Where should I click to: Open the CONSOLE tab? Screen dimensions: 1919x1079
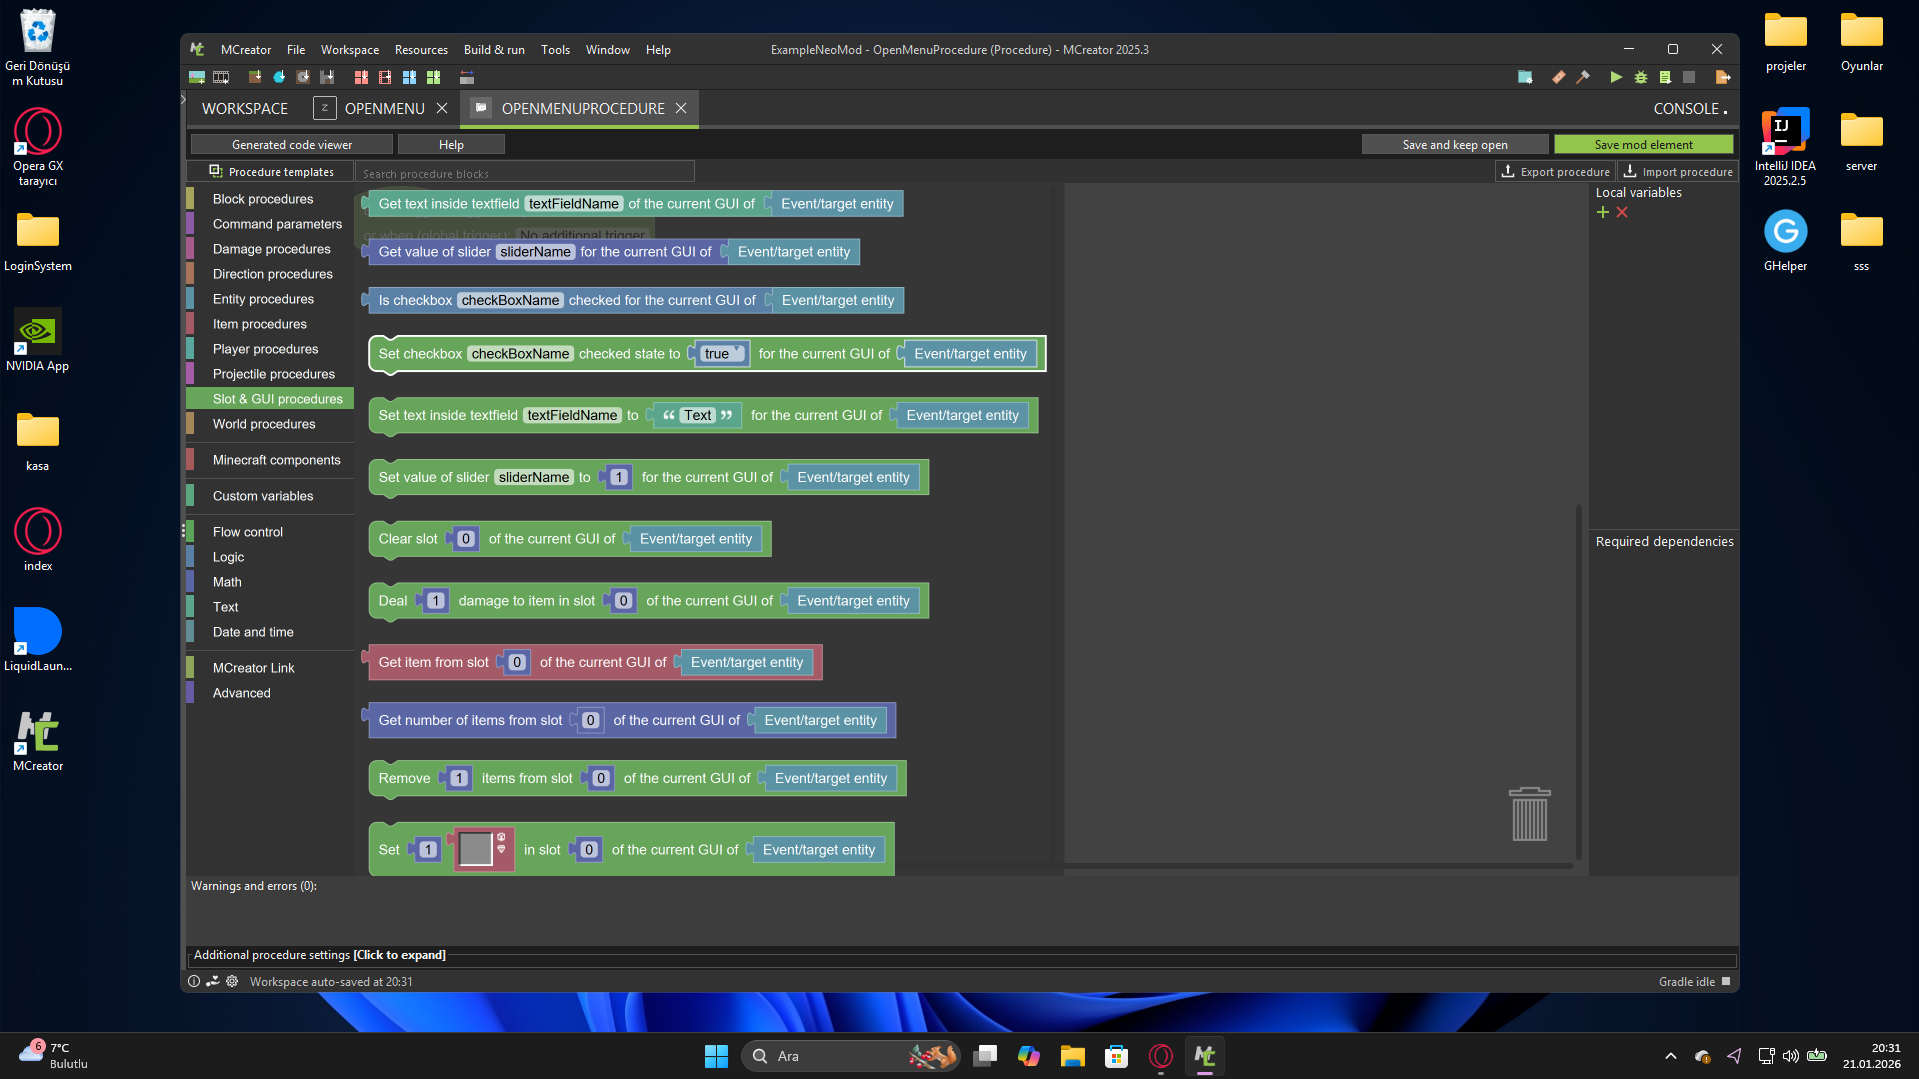[x=1689, y=108]
